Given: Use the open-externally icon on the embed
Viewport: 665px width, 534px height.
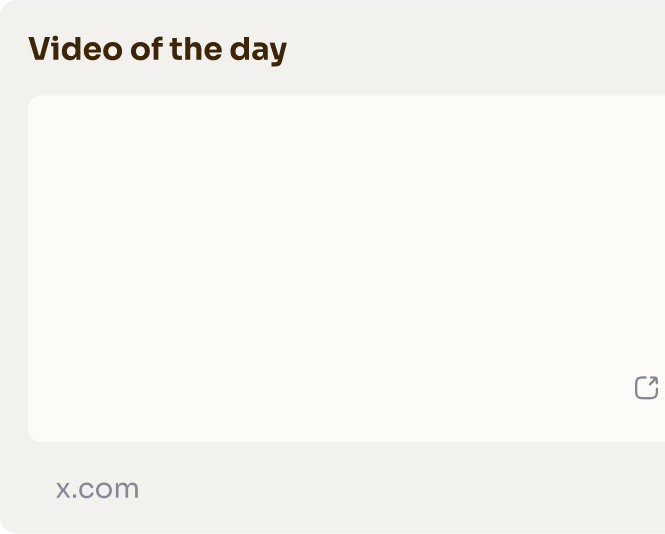Looking at the screenshot, I should [x=647, y=387].
